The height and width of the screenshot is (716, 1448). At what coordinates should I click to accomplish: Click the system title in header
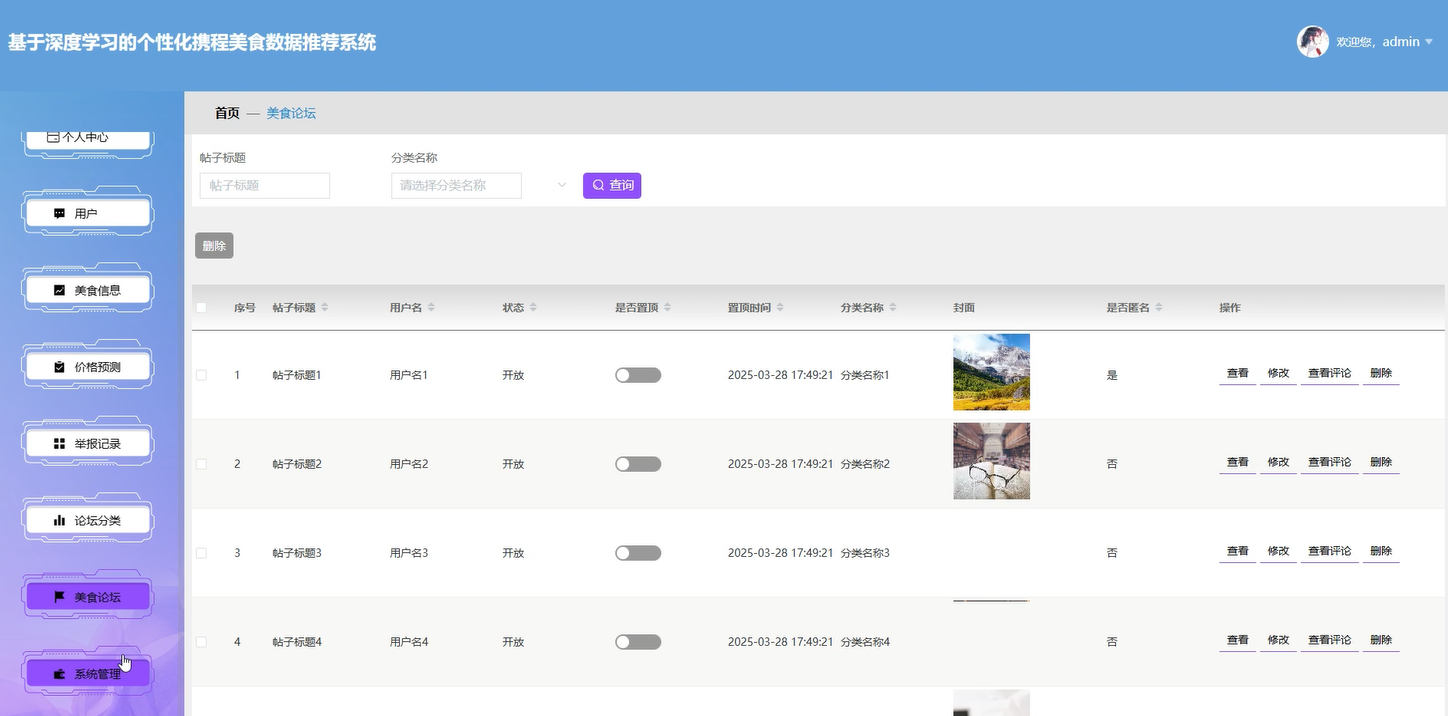pyautogui.click(x=192, y=43)
